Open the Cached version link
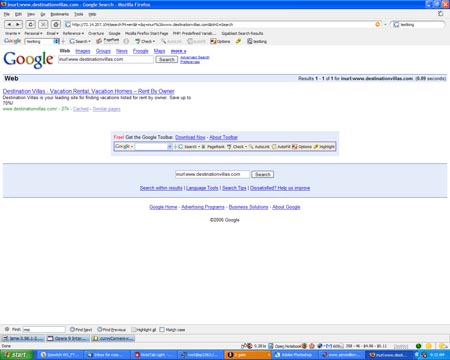Viewport: 450px width, 360px height. pos(81,109)
